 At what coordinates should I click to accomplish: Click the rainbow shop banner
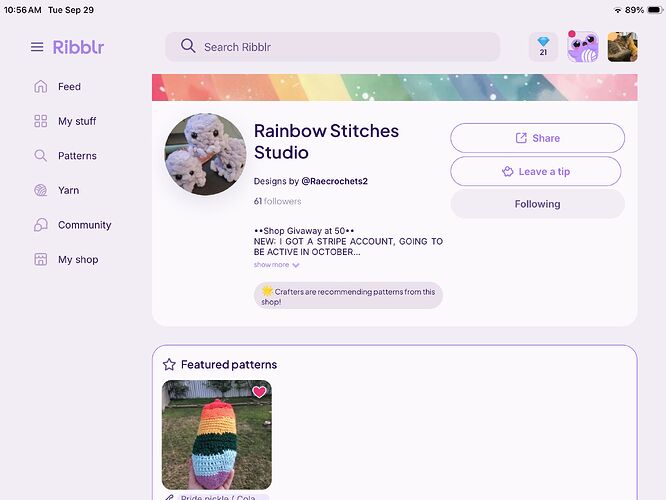click(395, 88)
